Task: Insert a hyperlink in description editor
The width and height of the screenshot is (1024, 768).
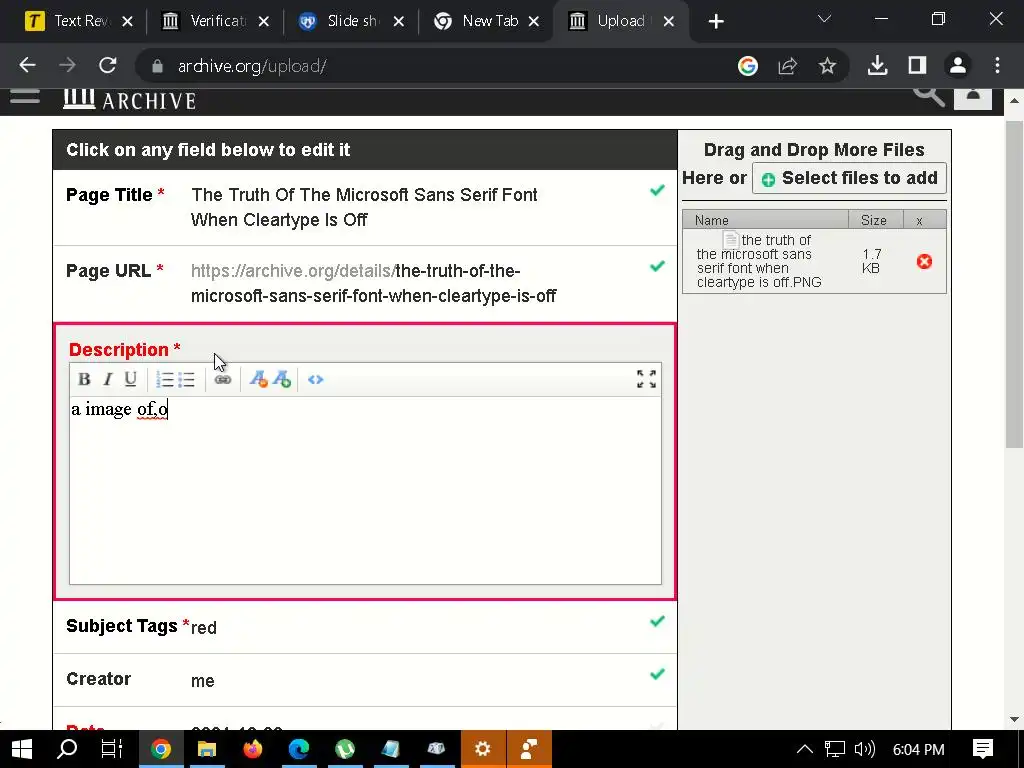Action: click(x=223, y=379)
